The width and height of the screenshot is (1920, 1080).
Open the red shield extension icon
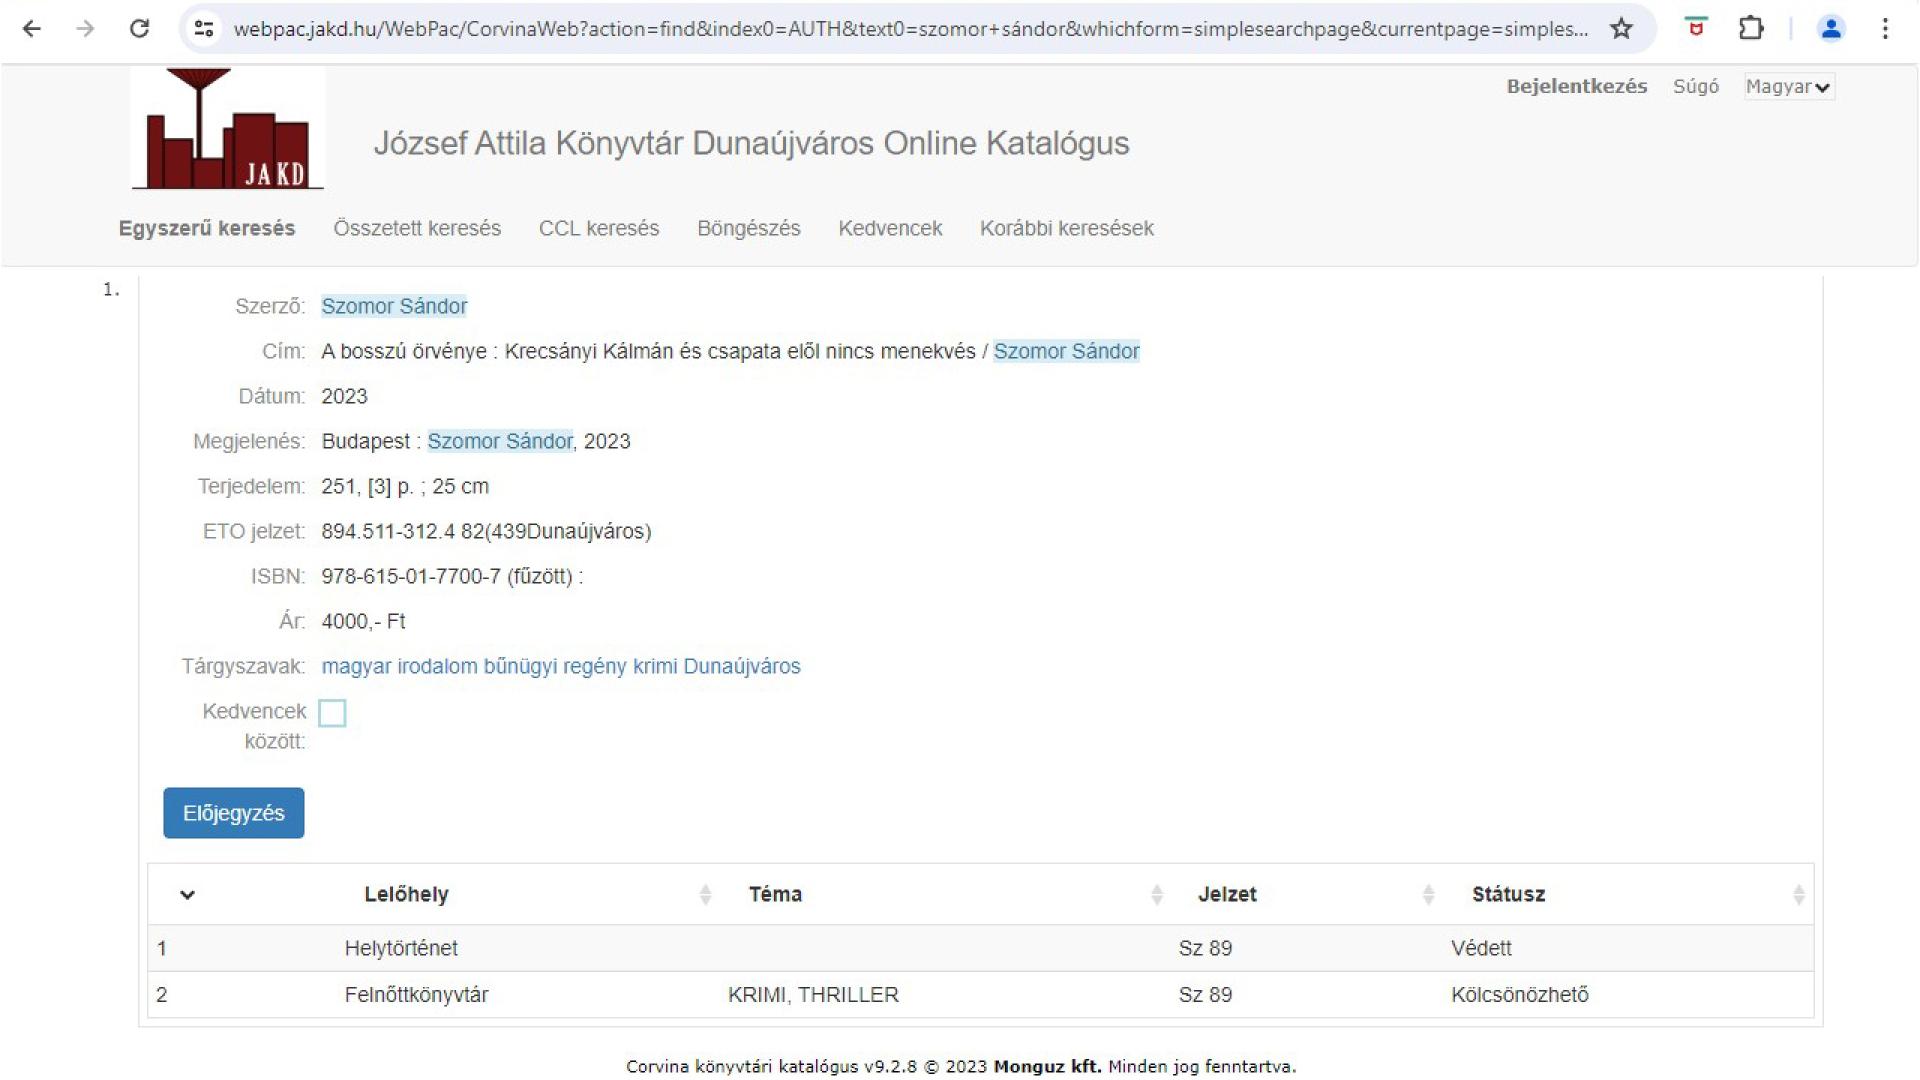[x=1696, y=28]
